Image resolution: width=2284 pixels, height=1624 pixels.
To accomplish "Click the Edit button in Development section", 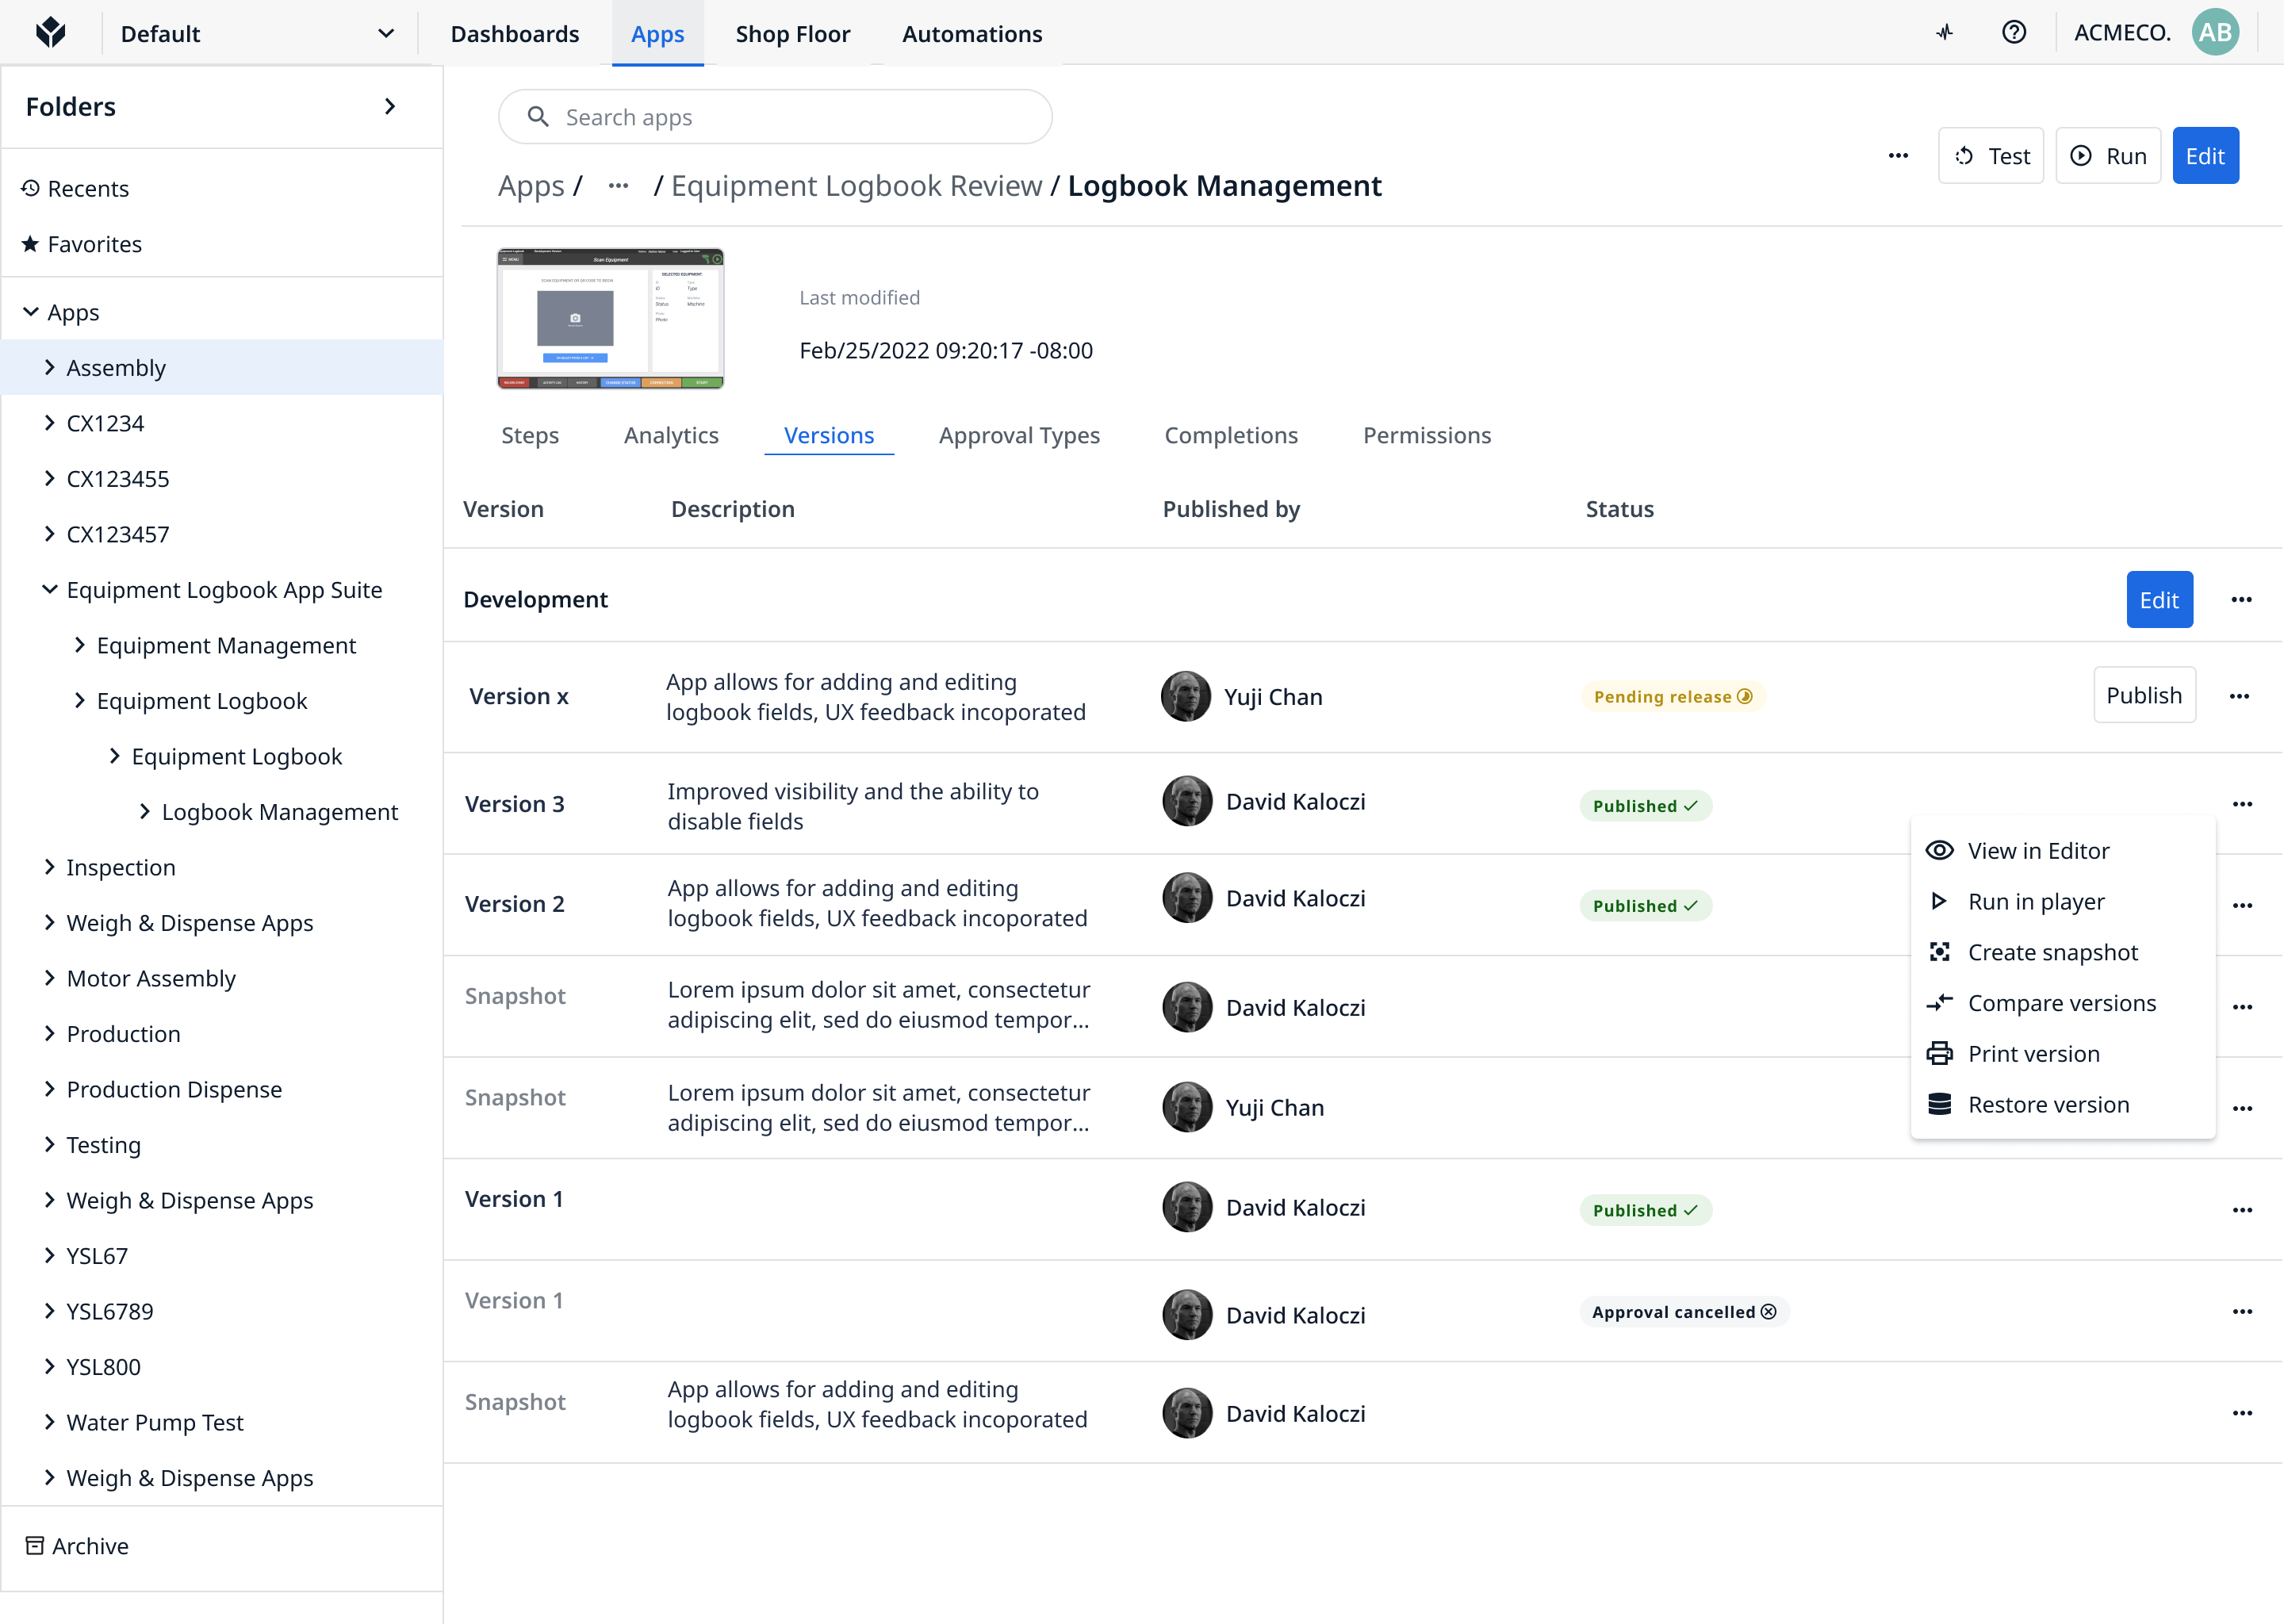I will 2159,599.
